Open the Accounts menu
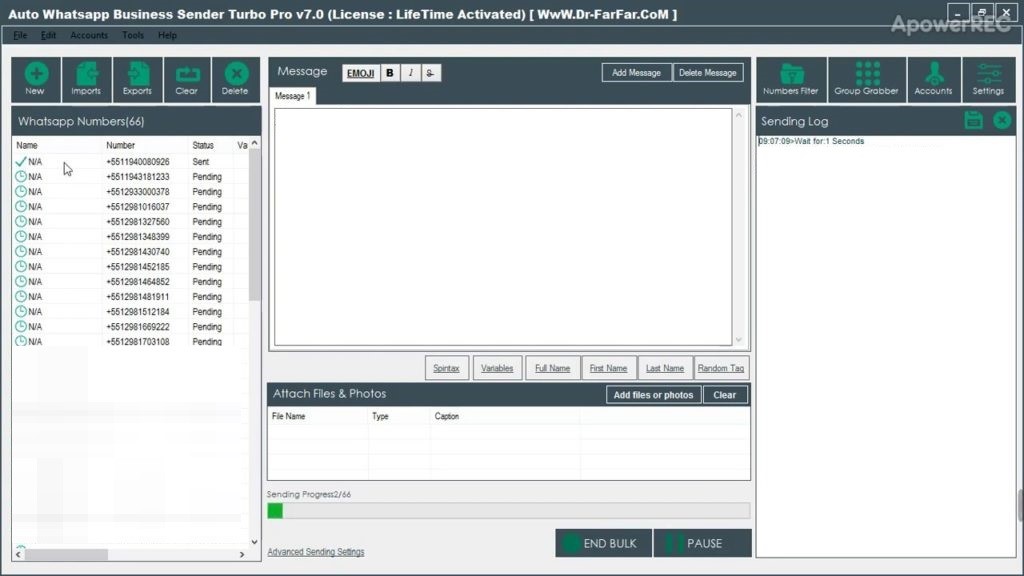The height and width of the screenshot is (576, 1024). pyautogui.click(x=89, y=35)
